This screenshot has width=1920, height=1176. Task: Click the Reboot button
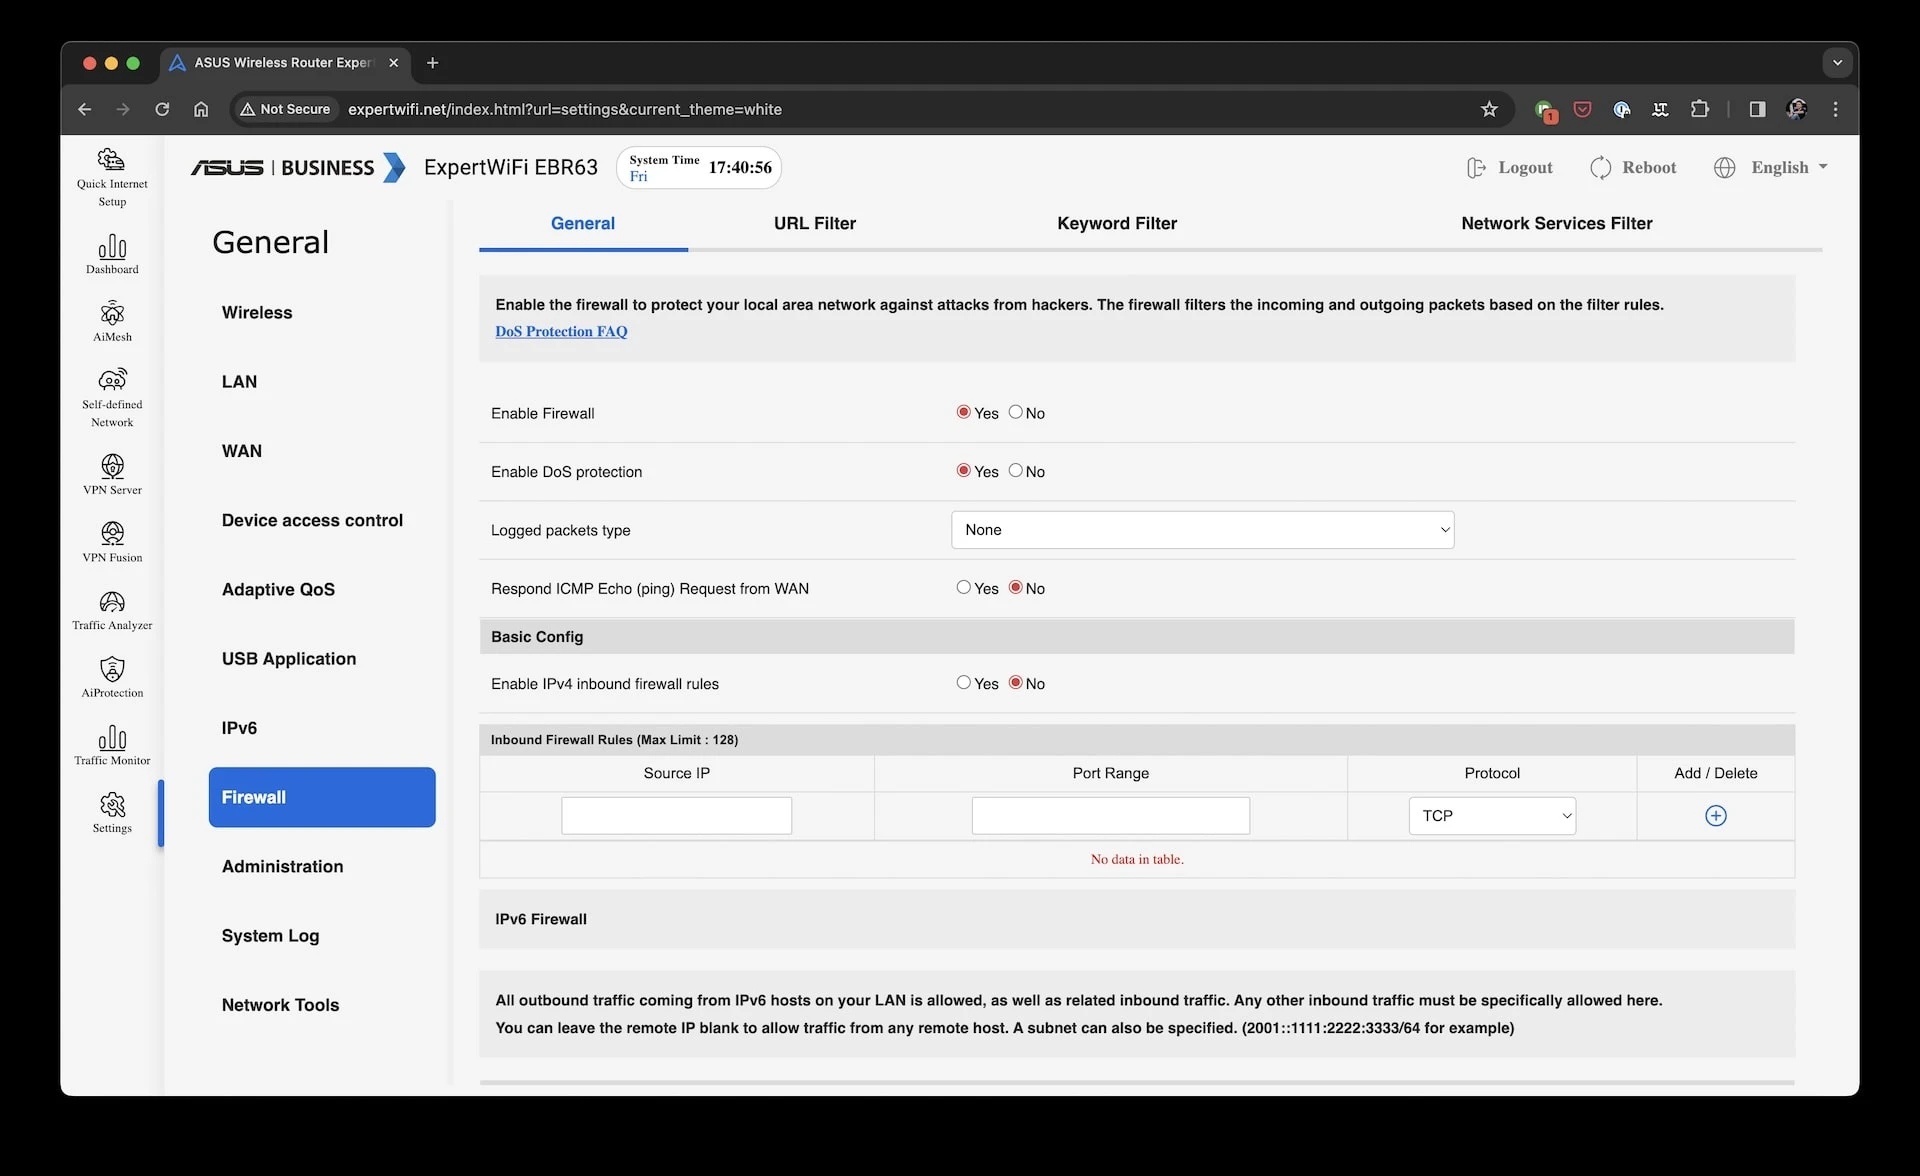coord(1633,167)
